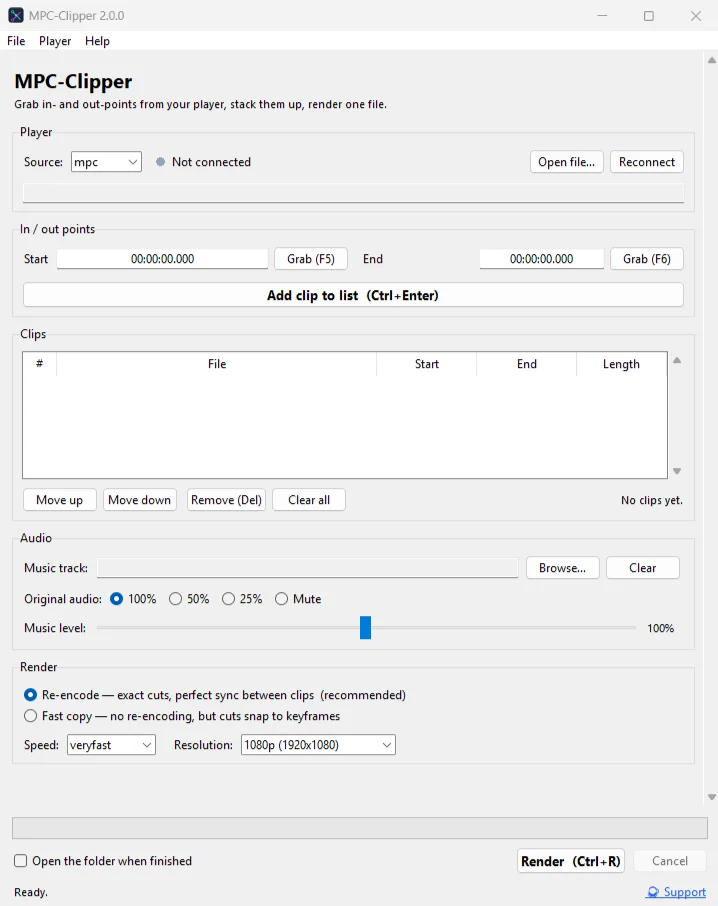Maximize the MPC-Clipper window
The image size is (718, 906).
coord(649,16)
